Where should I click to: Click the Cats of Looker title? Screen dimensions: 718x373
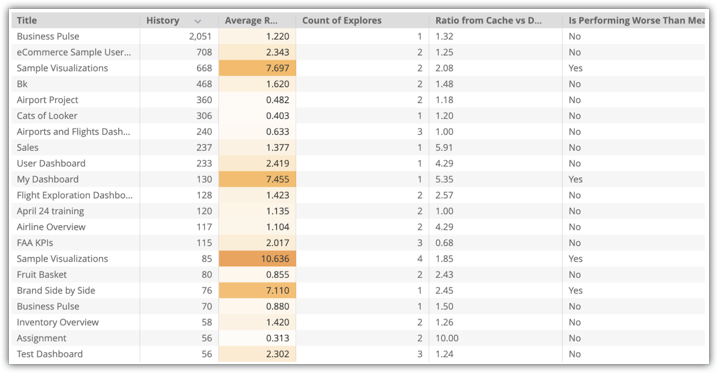tap(47, 116)
